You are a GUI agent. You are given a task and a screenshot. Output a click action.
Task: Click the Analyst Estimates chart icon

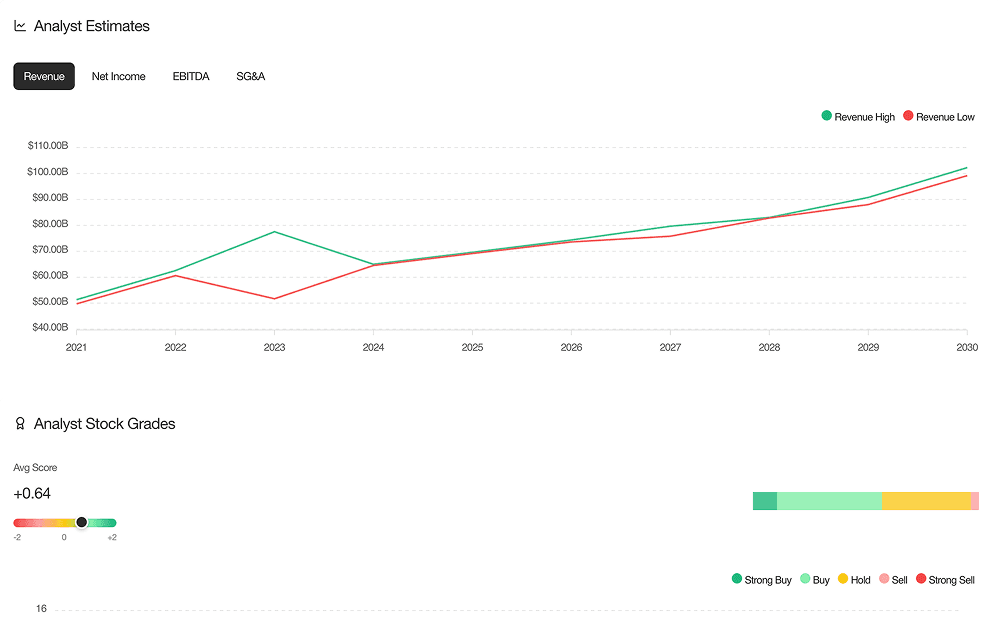coord(20,26)
